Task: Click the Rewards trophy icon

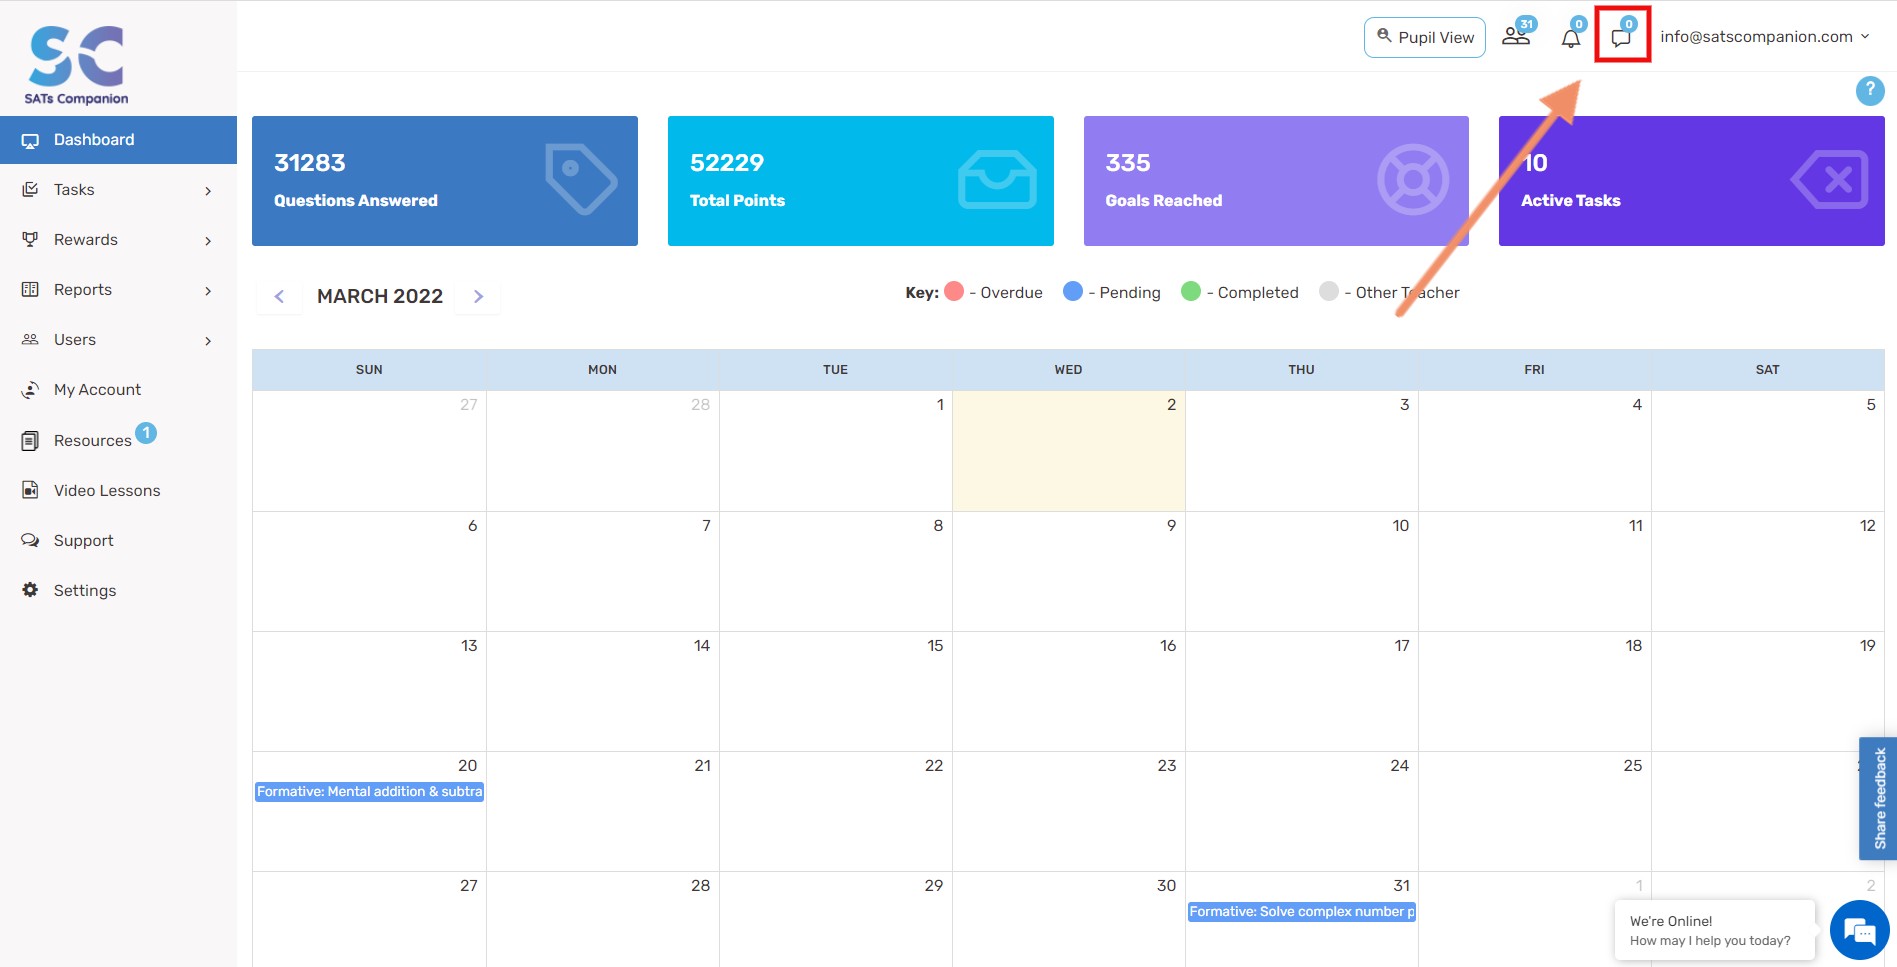Action: [30, 240]
